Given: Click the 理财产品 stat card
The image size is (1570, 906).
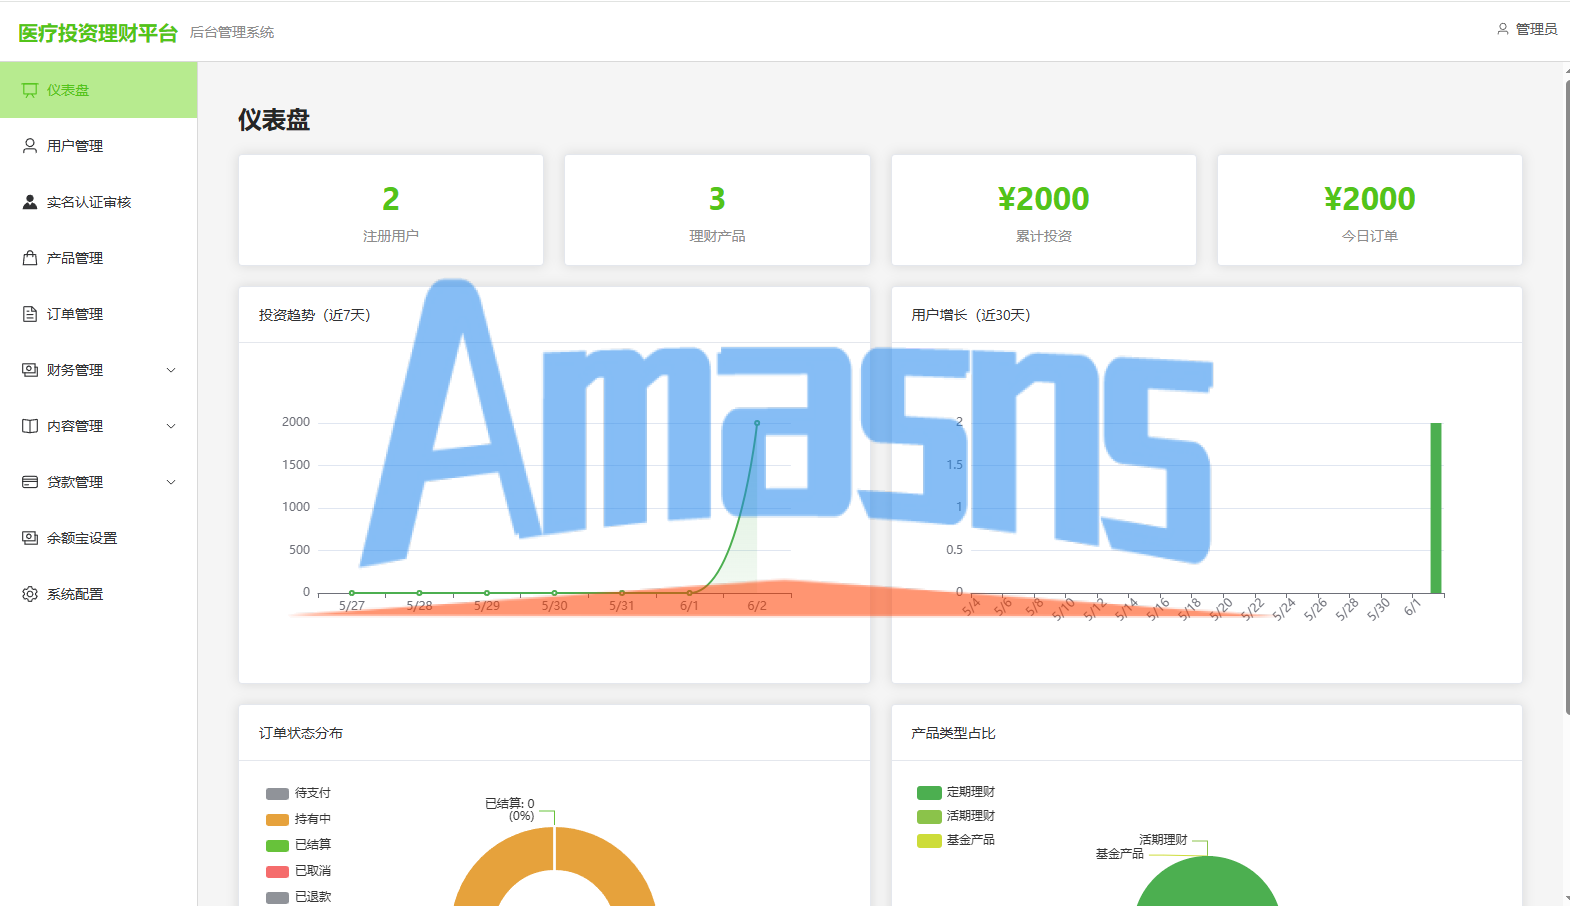Looking at the screenshot, I should tap(717, 210).
